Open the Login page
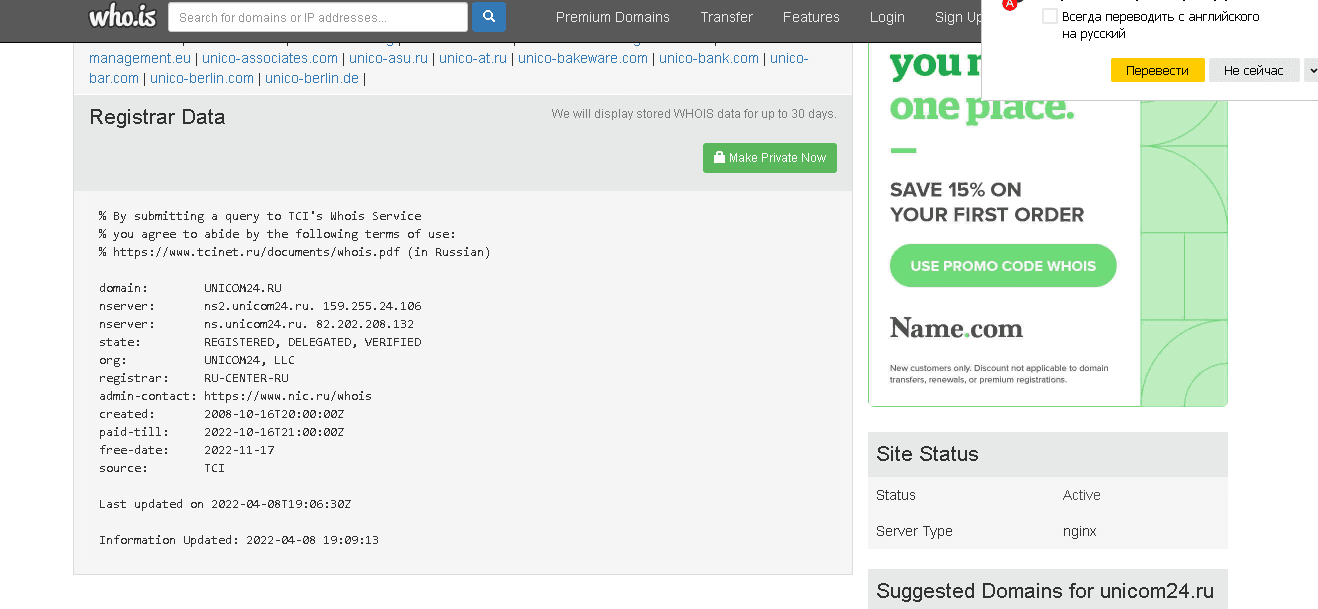 886,17
